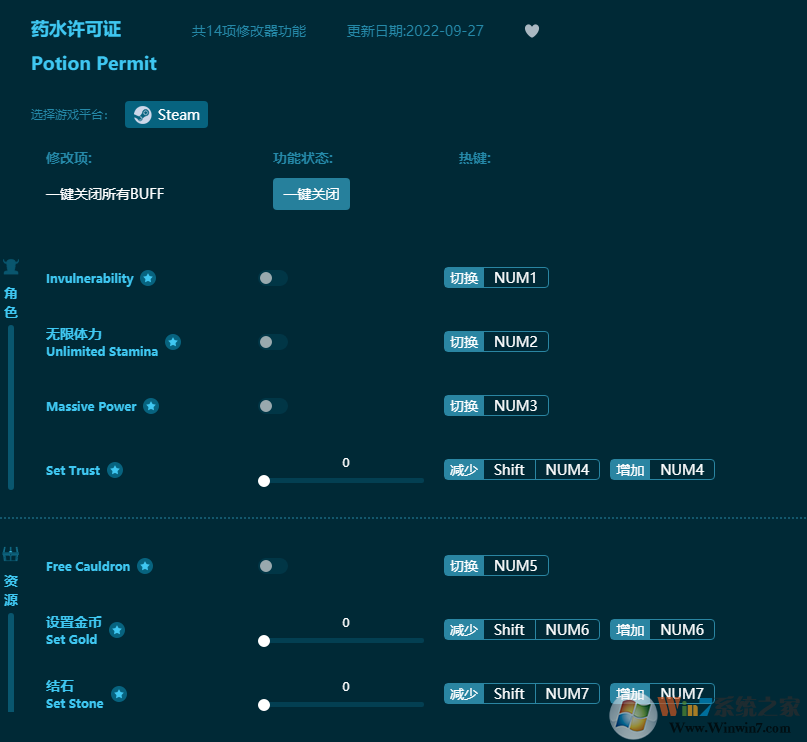Click 增加 NUM6 to increase gold
The image size is (807, 742).
[662, 629]
